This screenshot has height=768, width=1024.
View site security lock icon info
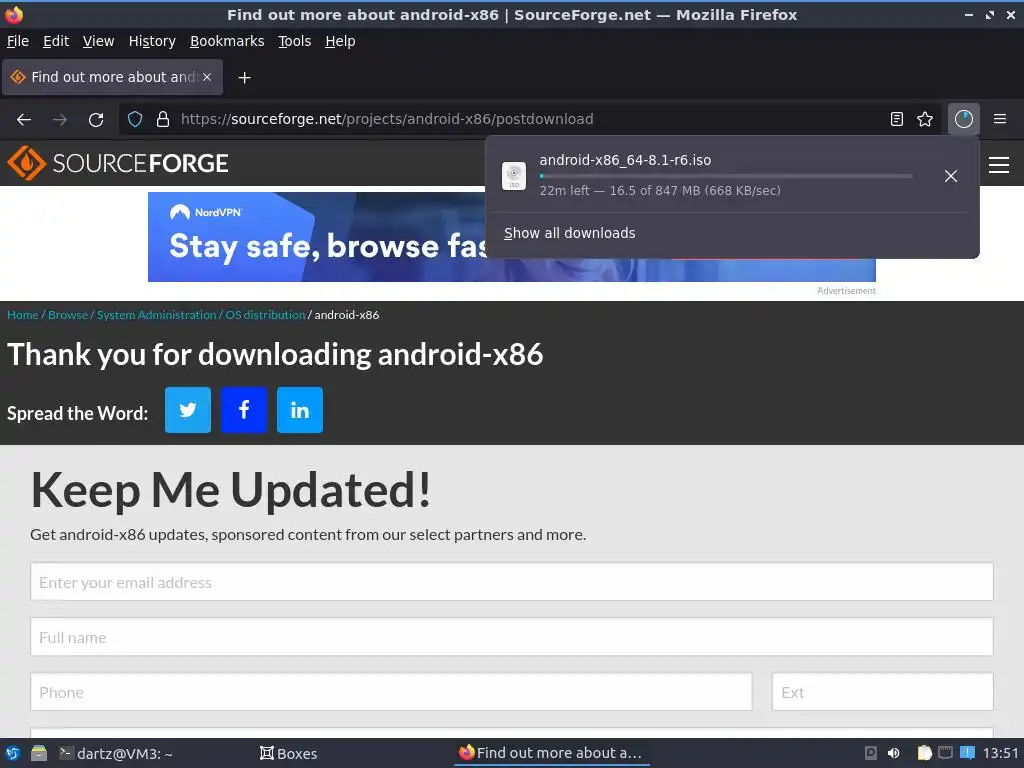point(163,119)
